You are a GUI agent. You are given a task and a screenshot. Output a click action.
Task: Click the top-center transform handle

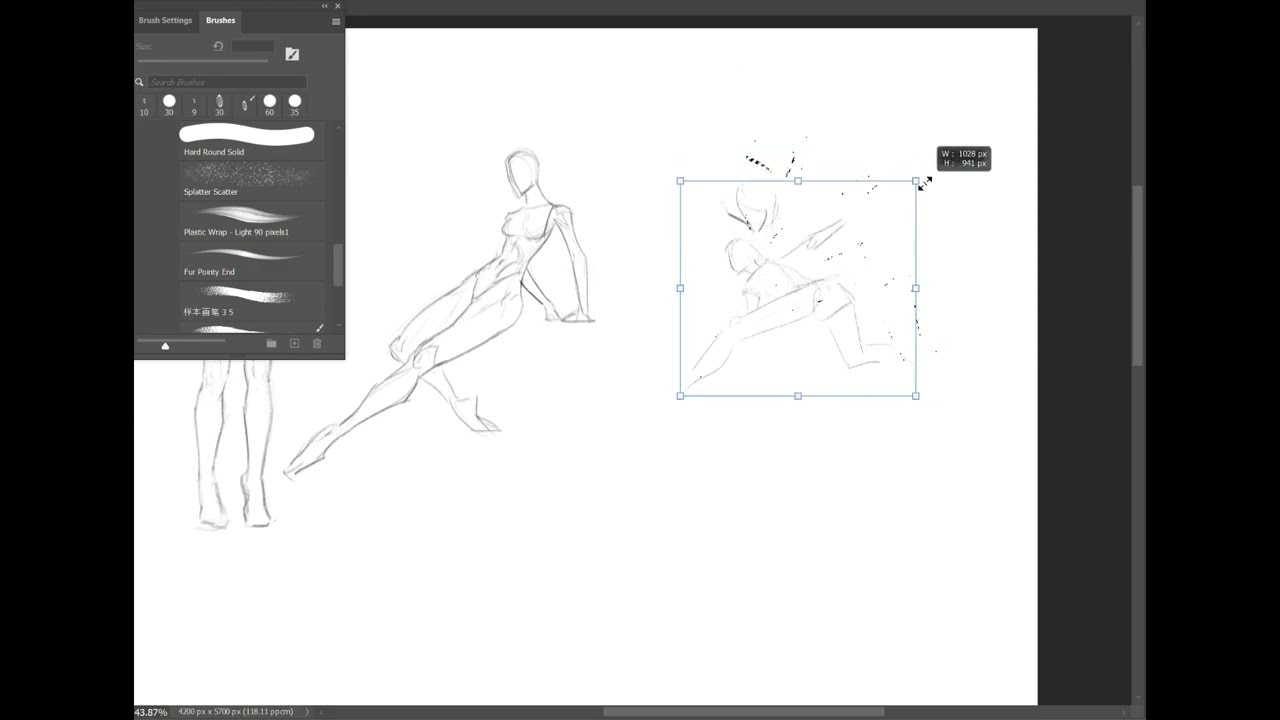798,181
